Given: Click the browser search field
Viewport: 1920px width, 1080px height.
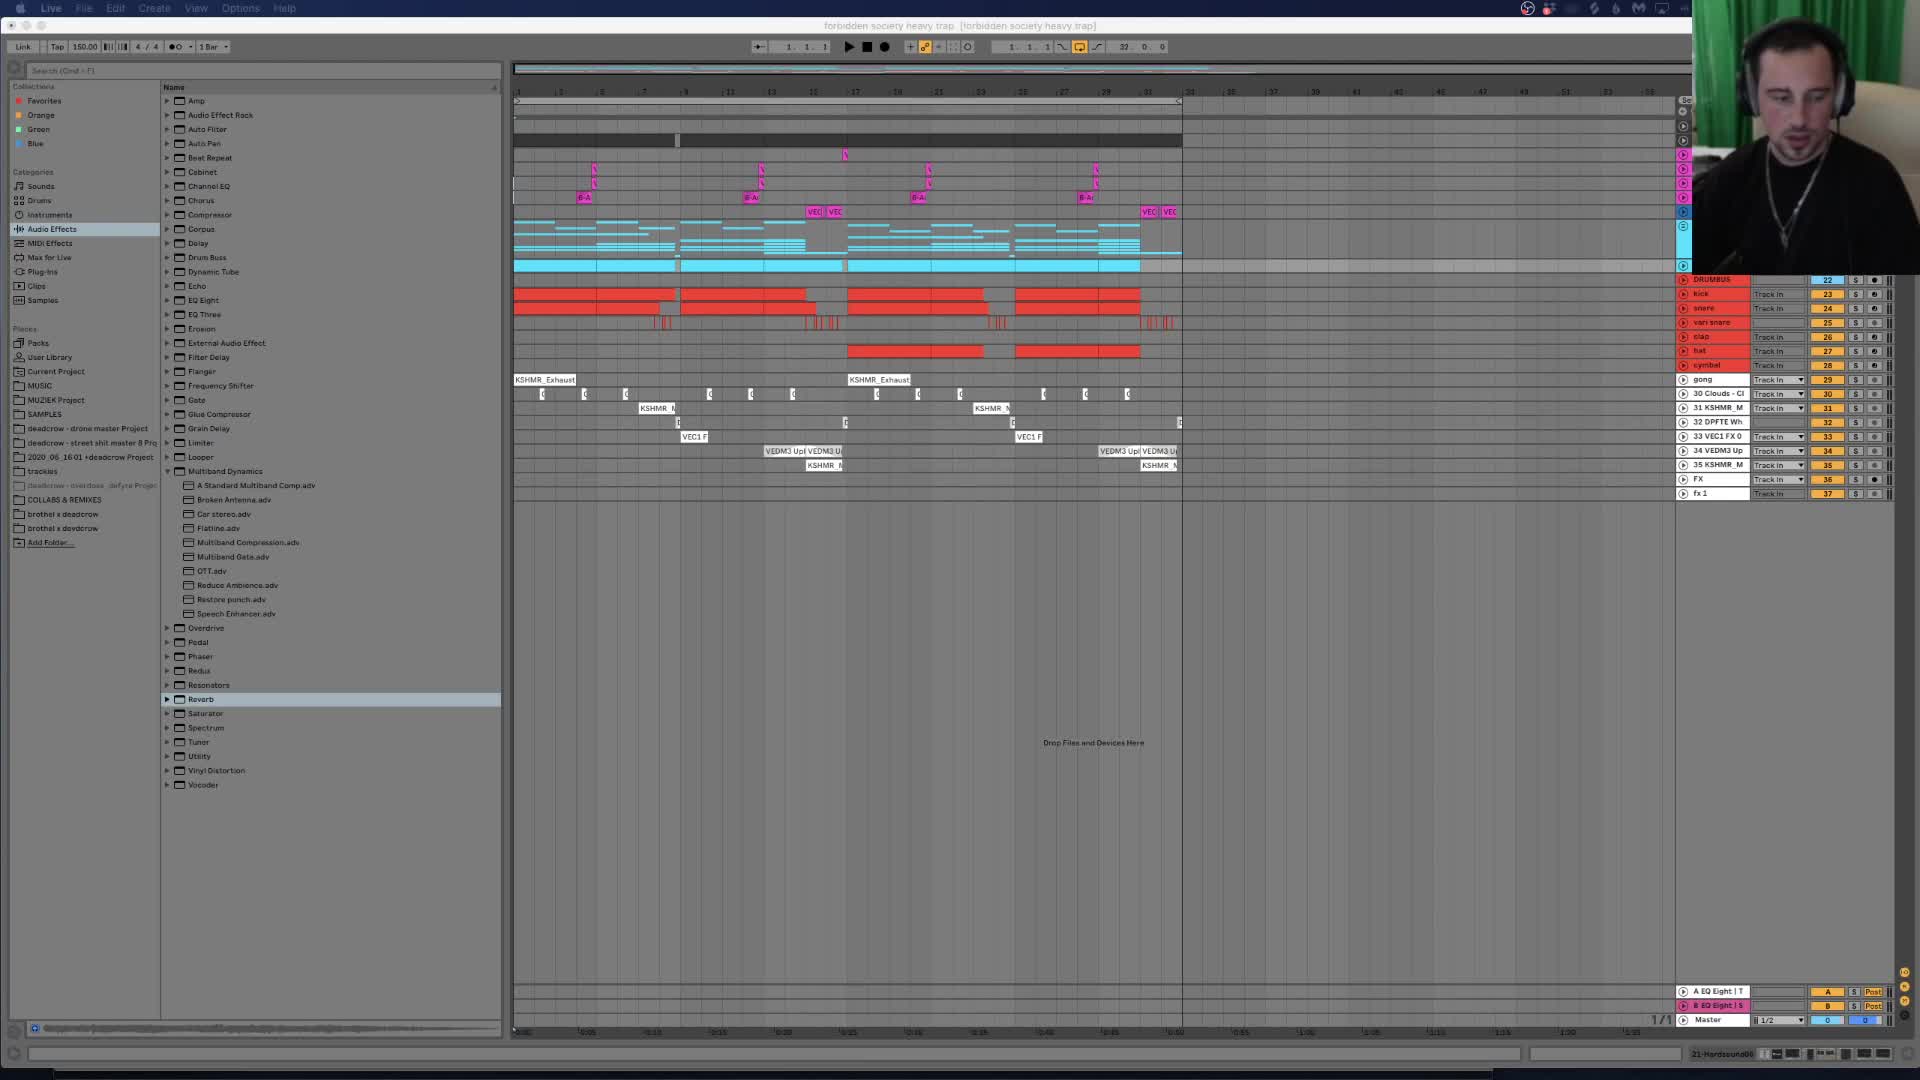Looking at the screenshot, I should [262, 71].
